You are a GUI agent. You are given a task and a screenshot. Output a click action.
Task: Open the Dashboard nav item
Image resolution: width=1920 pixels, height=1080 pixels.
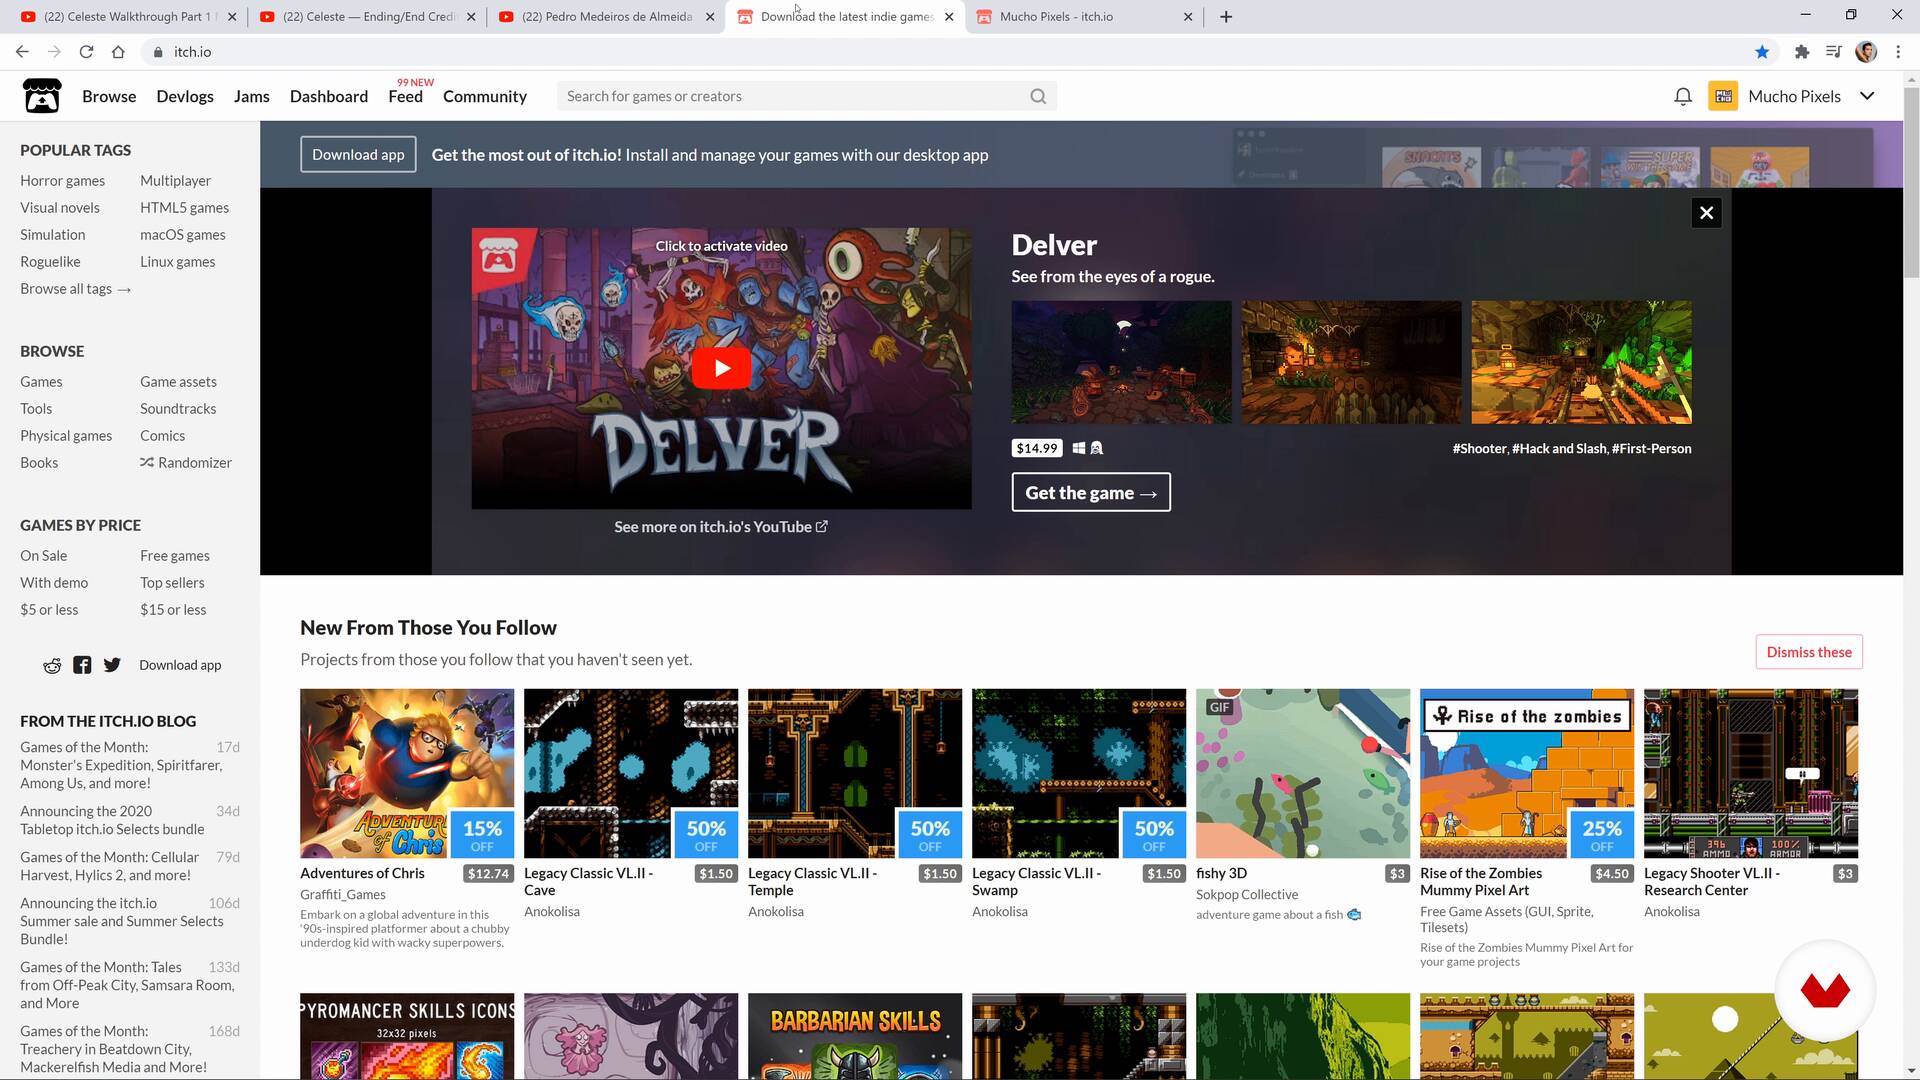click(329, 96)
